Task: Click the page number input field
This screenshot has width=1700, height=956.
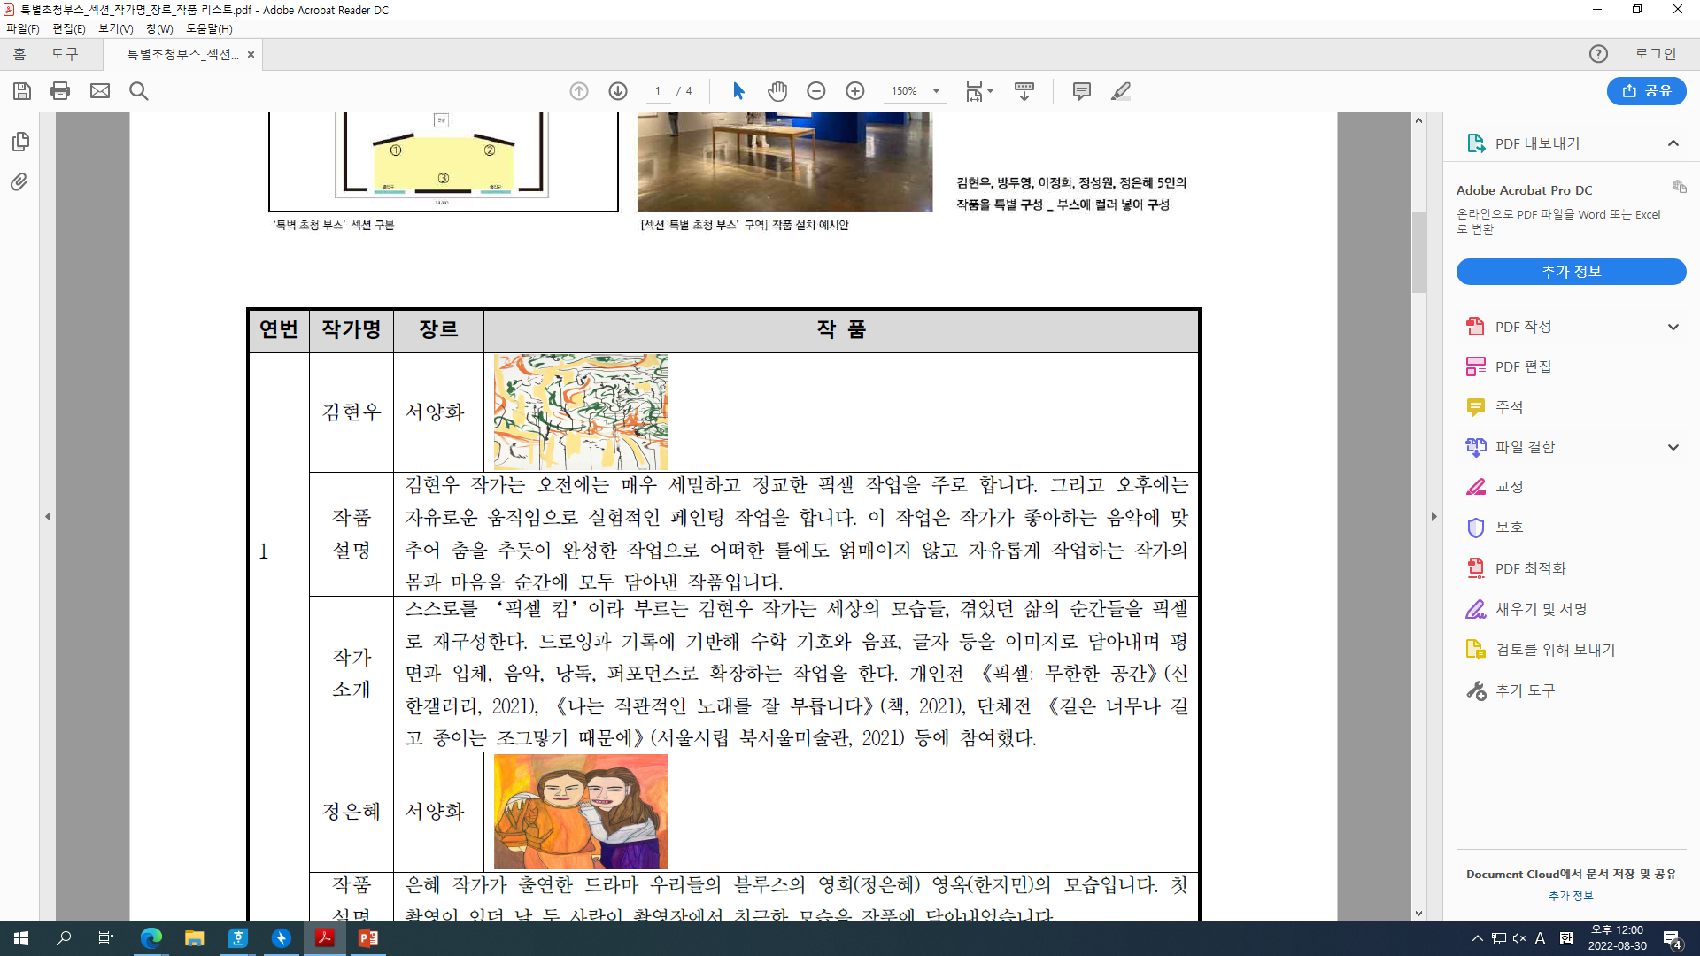Action: [x=658, y=91]
